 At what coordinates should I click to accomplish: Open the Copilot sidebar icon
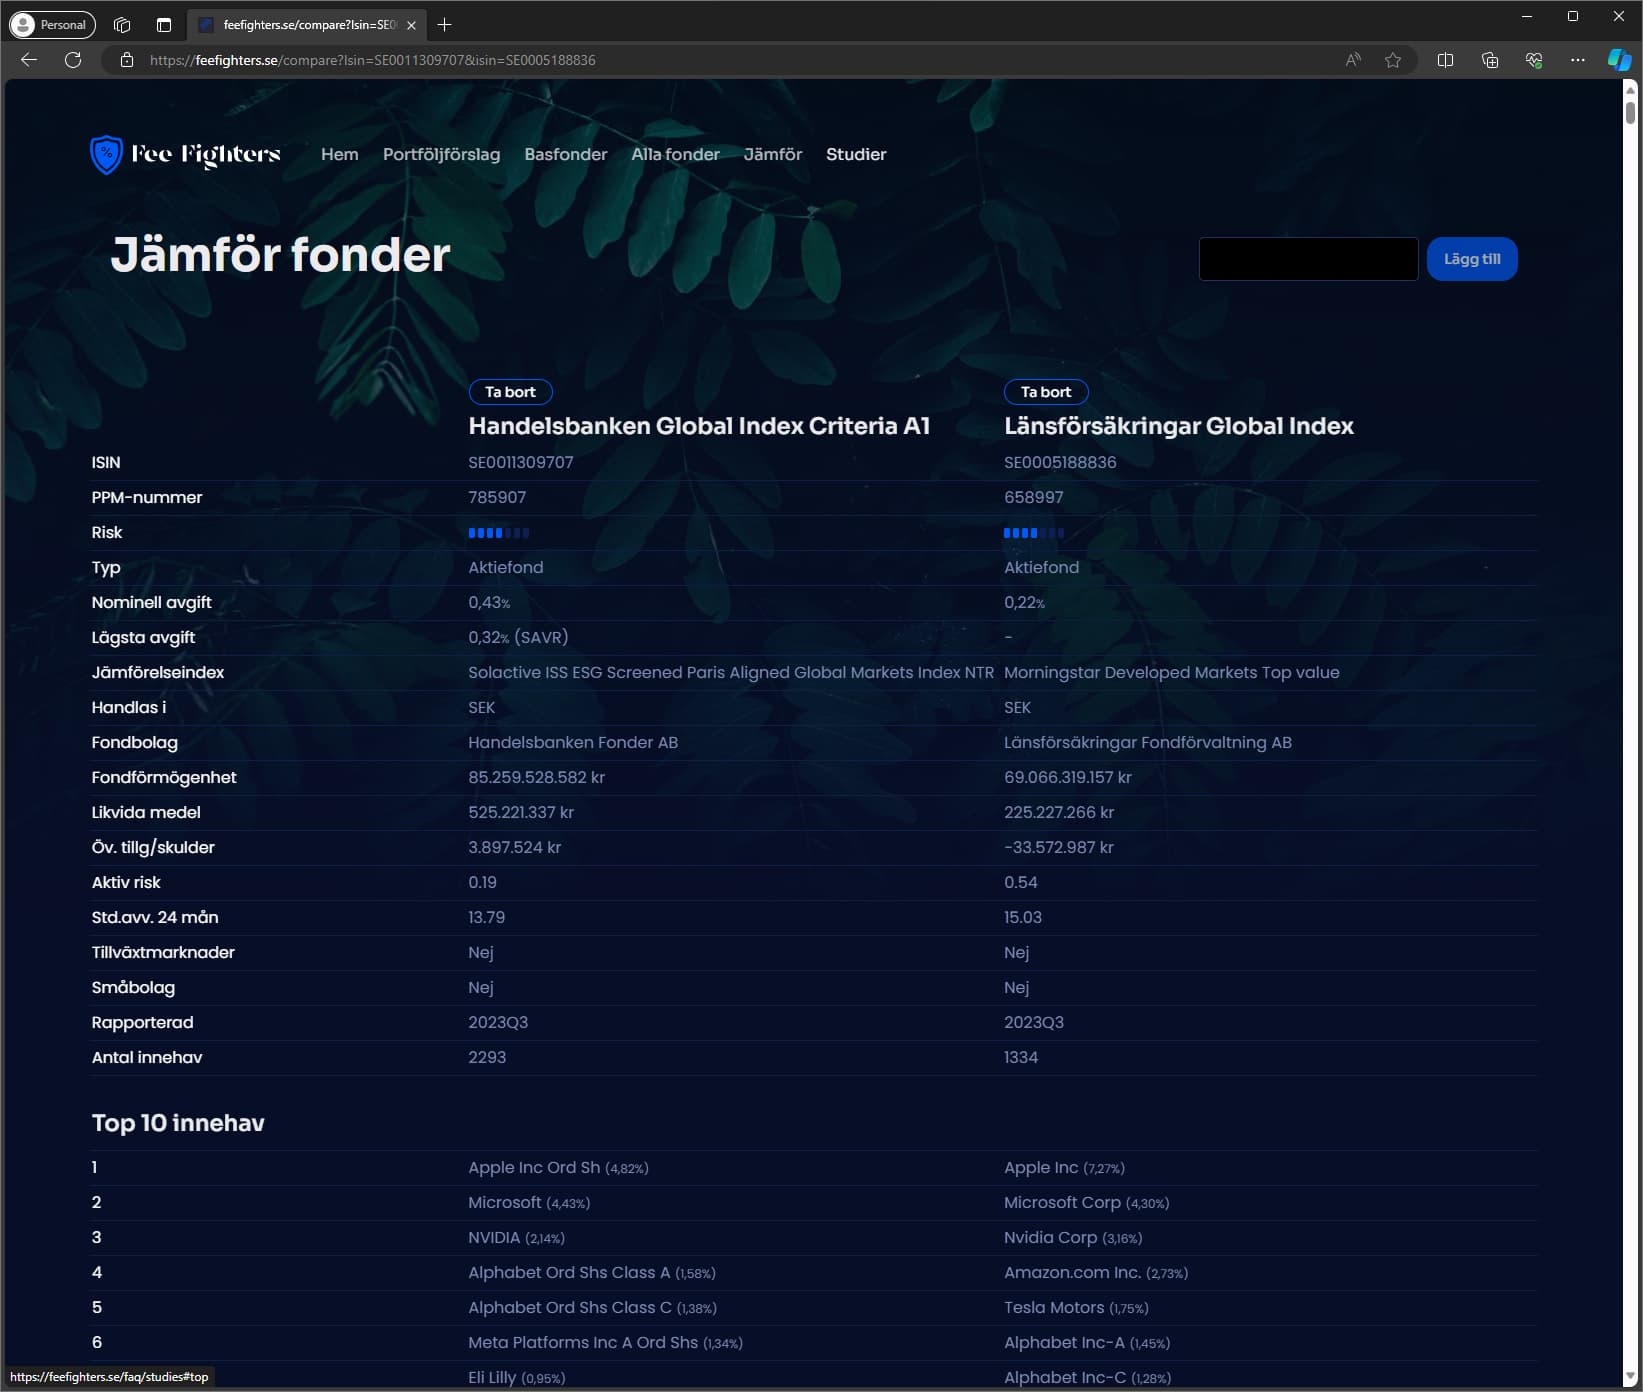click(1618, 60)
